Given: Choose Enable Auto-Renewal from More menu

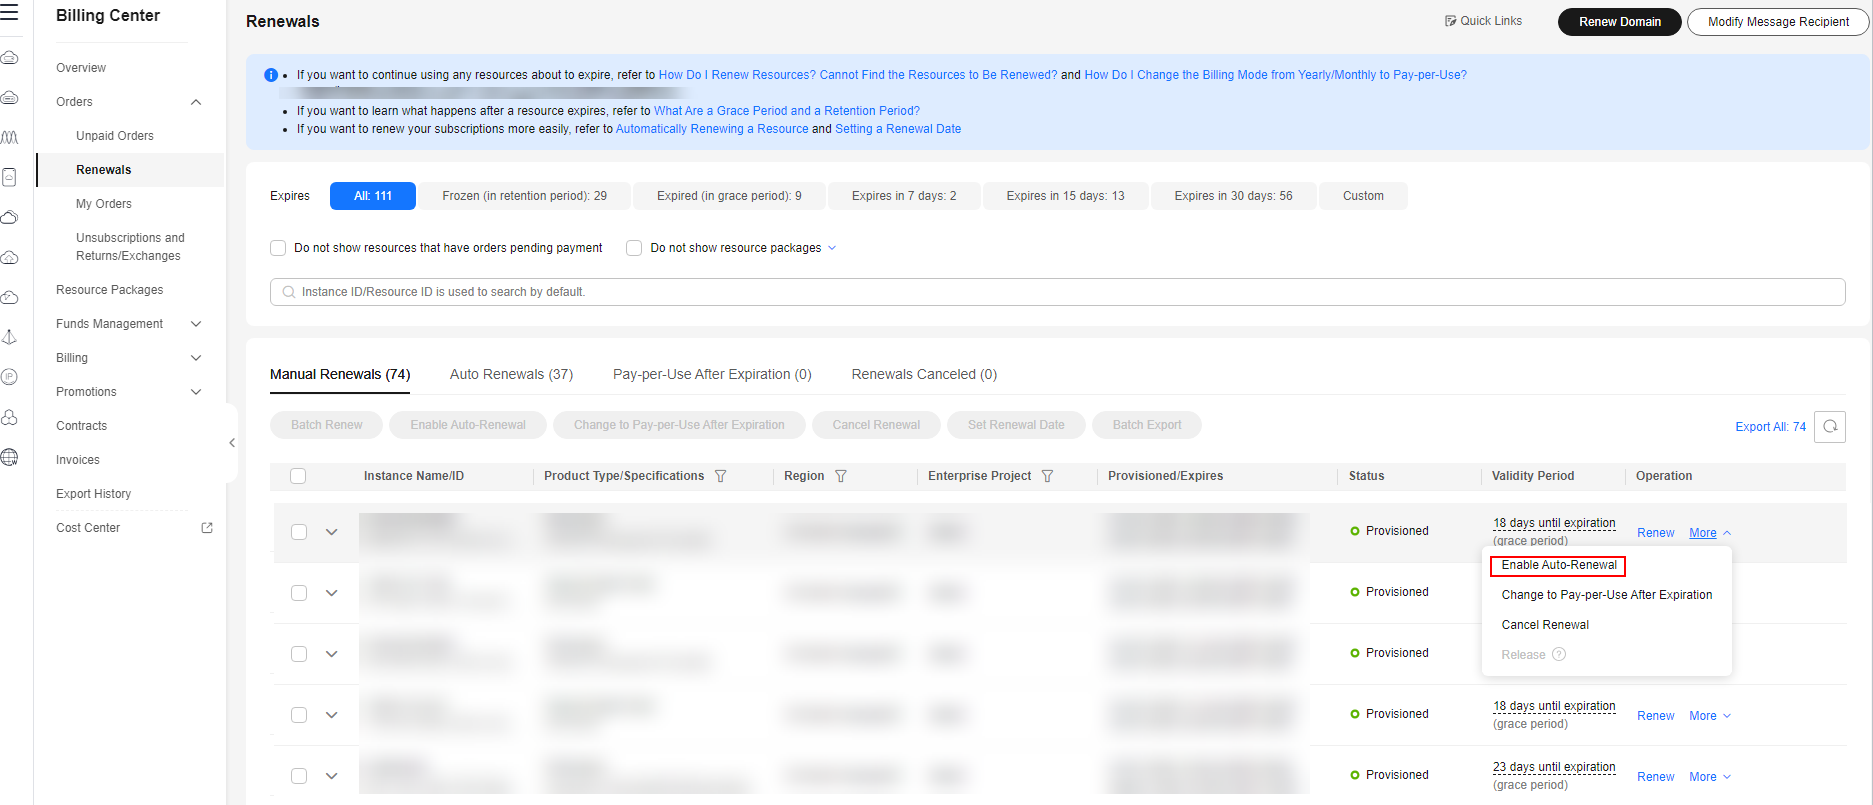Looking at the screenshot, I should coord(1558,565).
